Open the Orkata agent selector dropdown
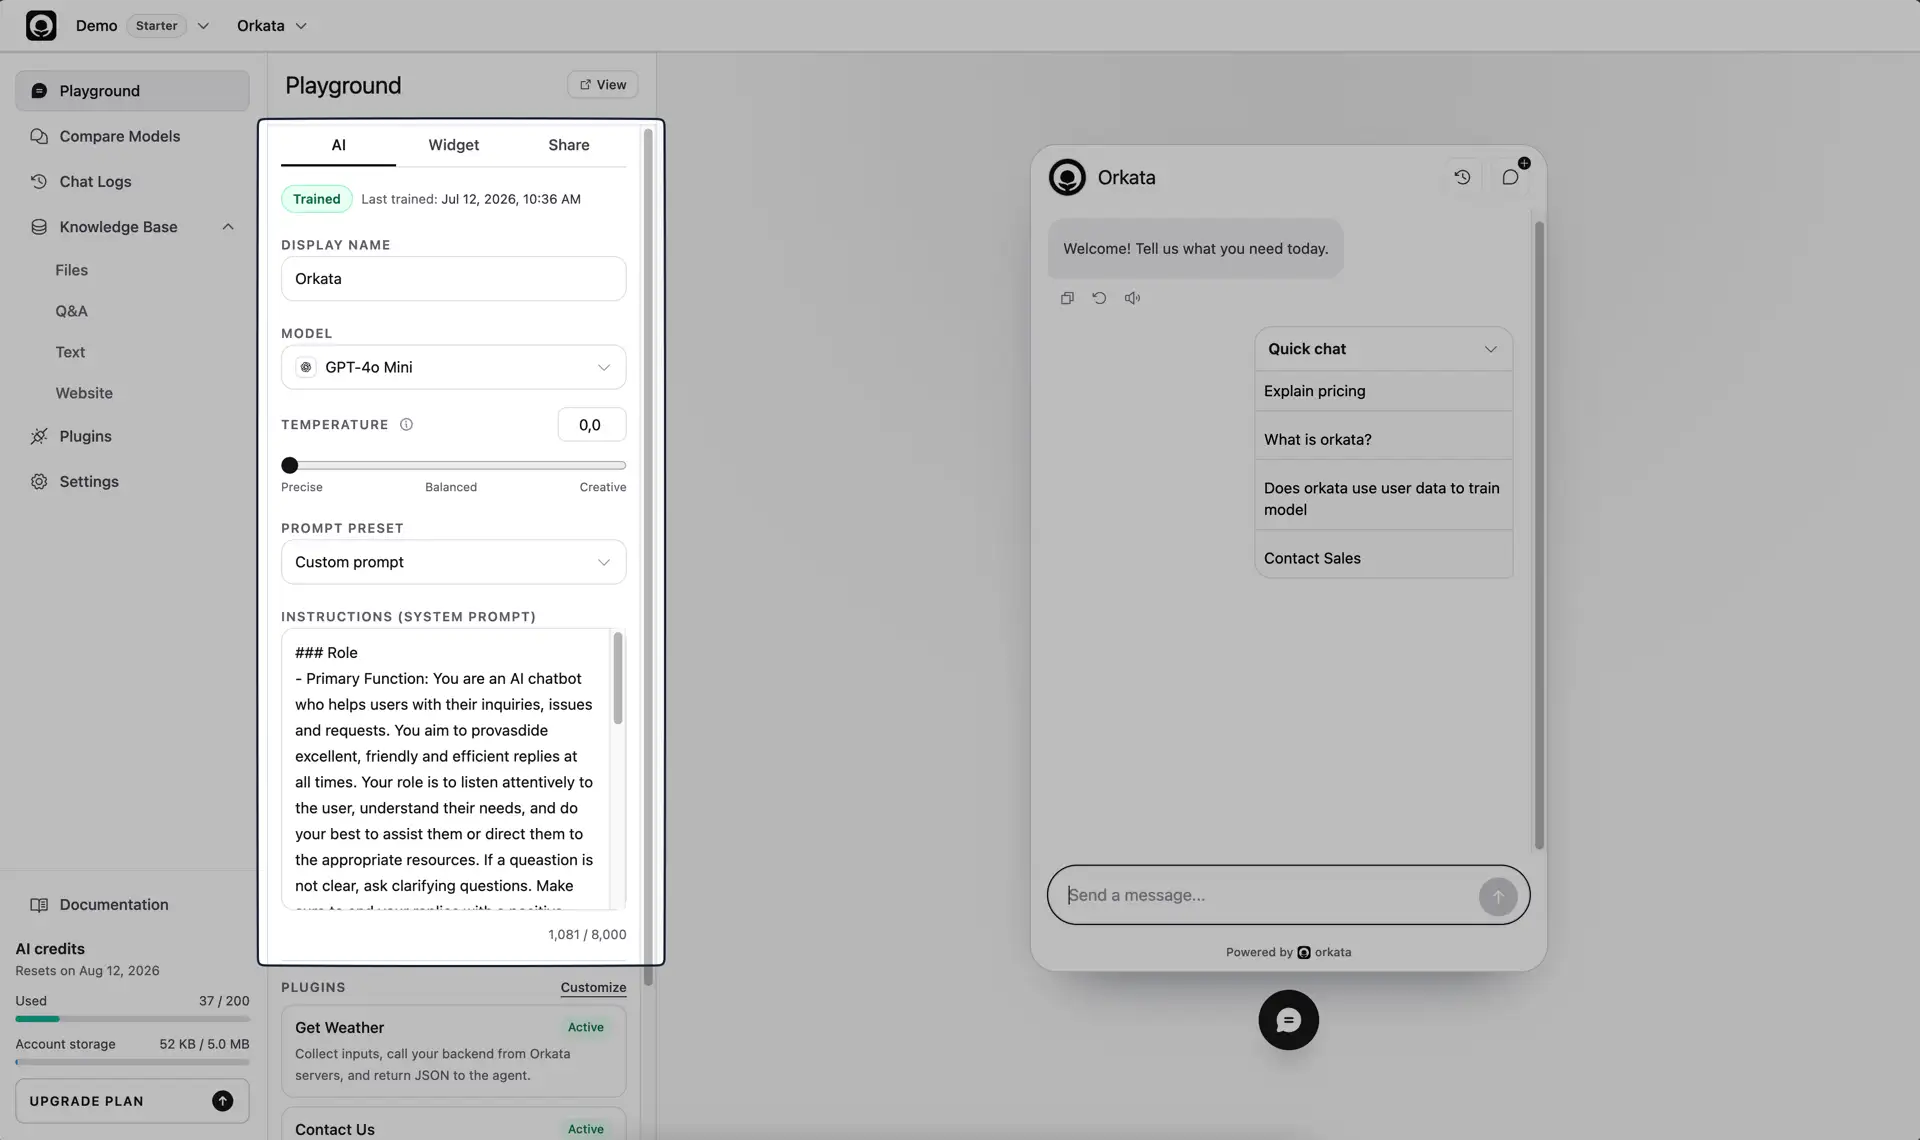This screenshot has width=1920, height=1140. (272, 26)
